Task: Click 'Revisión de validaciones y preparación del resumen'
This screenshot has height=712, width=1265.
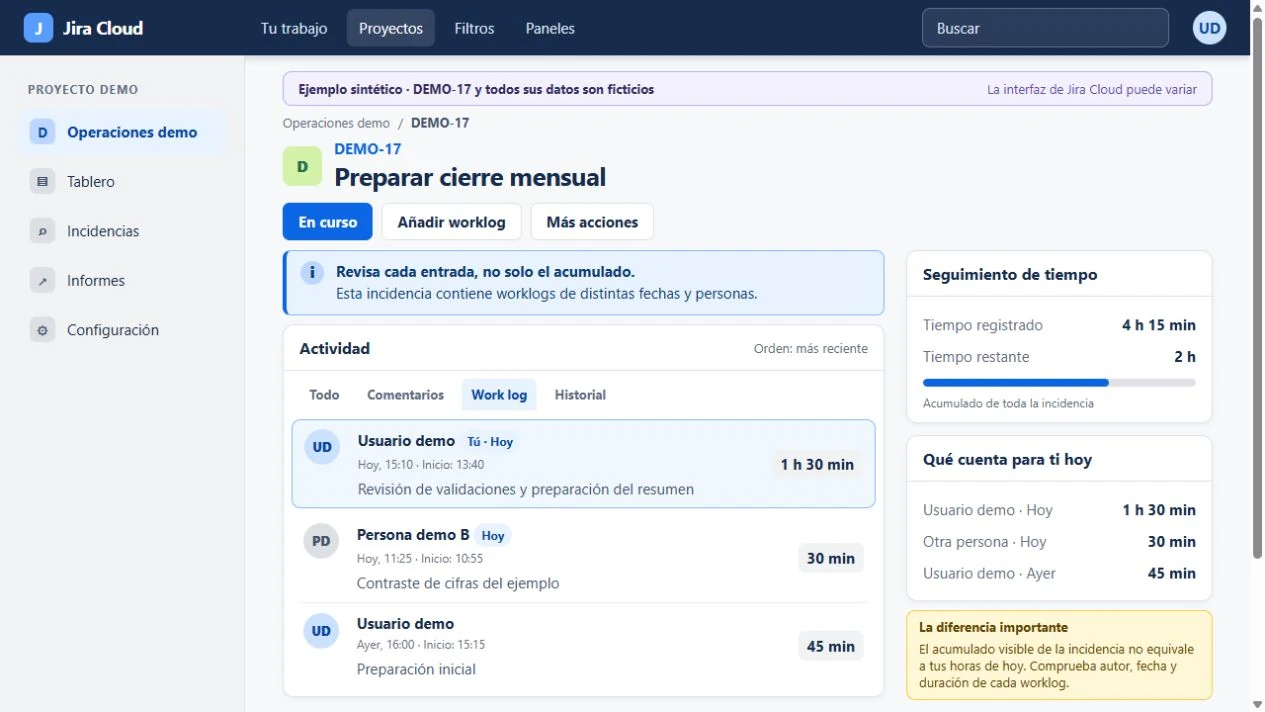Action: (x=526, y=489)
